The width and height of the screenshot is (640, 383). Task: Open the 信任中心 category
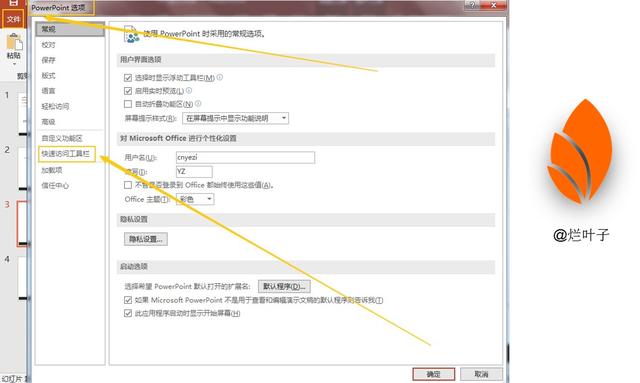point(55,185)
